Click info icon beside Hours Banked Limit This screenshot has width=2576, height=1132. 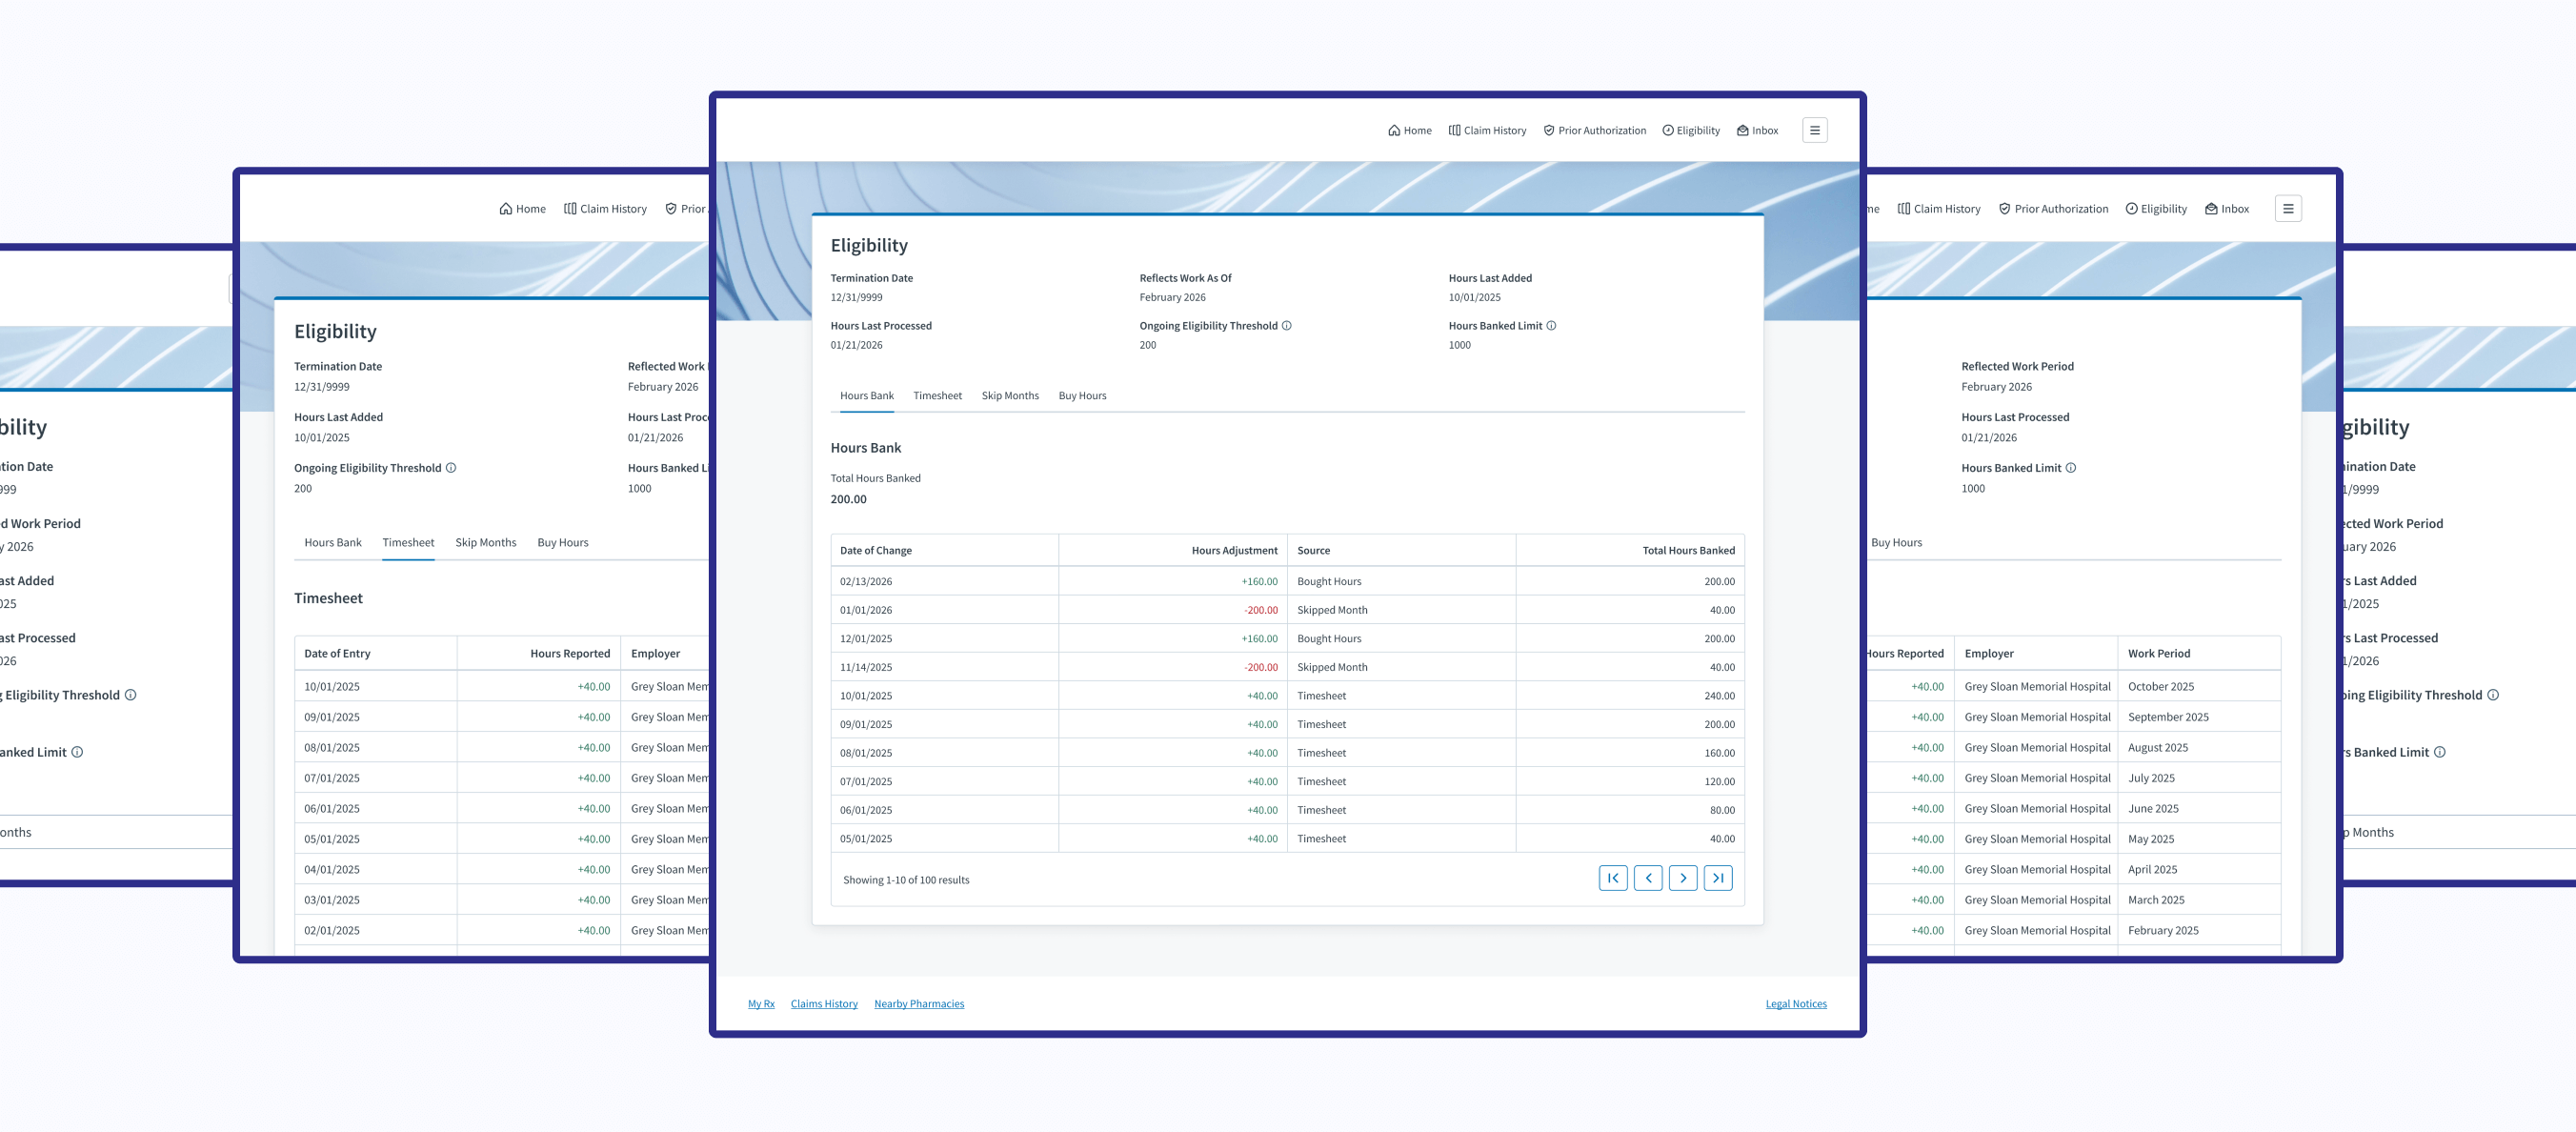tap(1551, 326)
